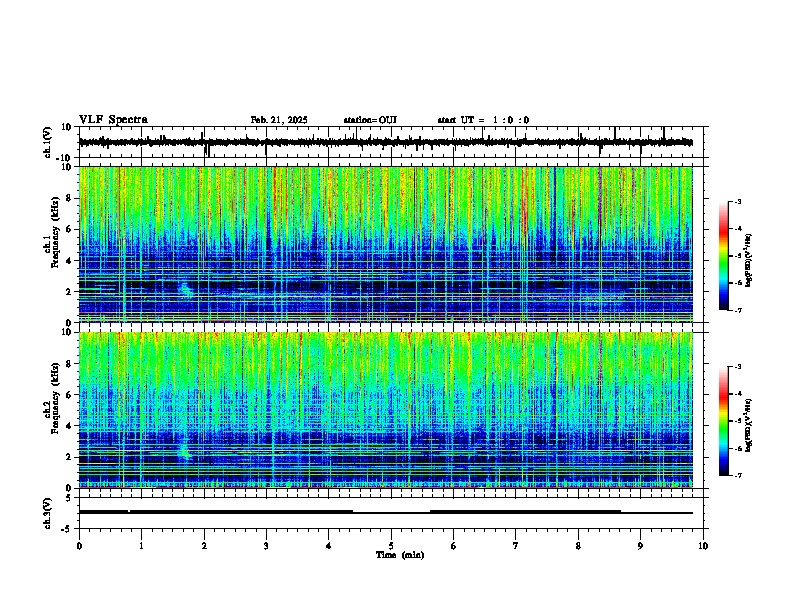The height and width of the screenshot is (612, 792).
Task: Click the blob near 2 kHz in ch.1 spectrogram
Action: [x=186, y=290]
